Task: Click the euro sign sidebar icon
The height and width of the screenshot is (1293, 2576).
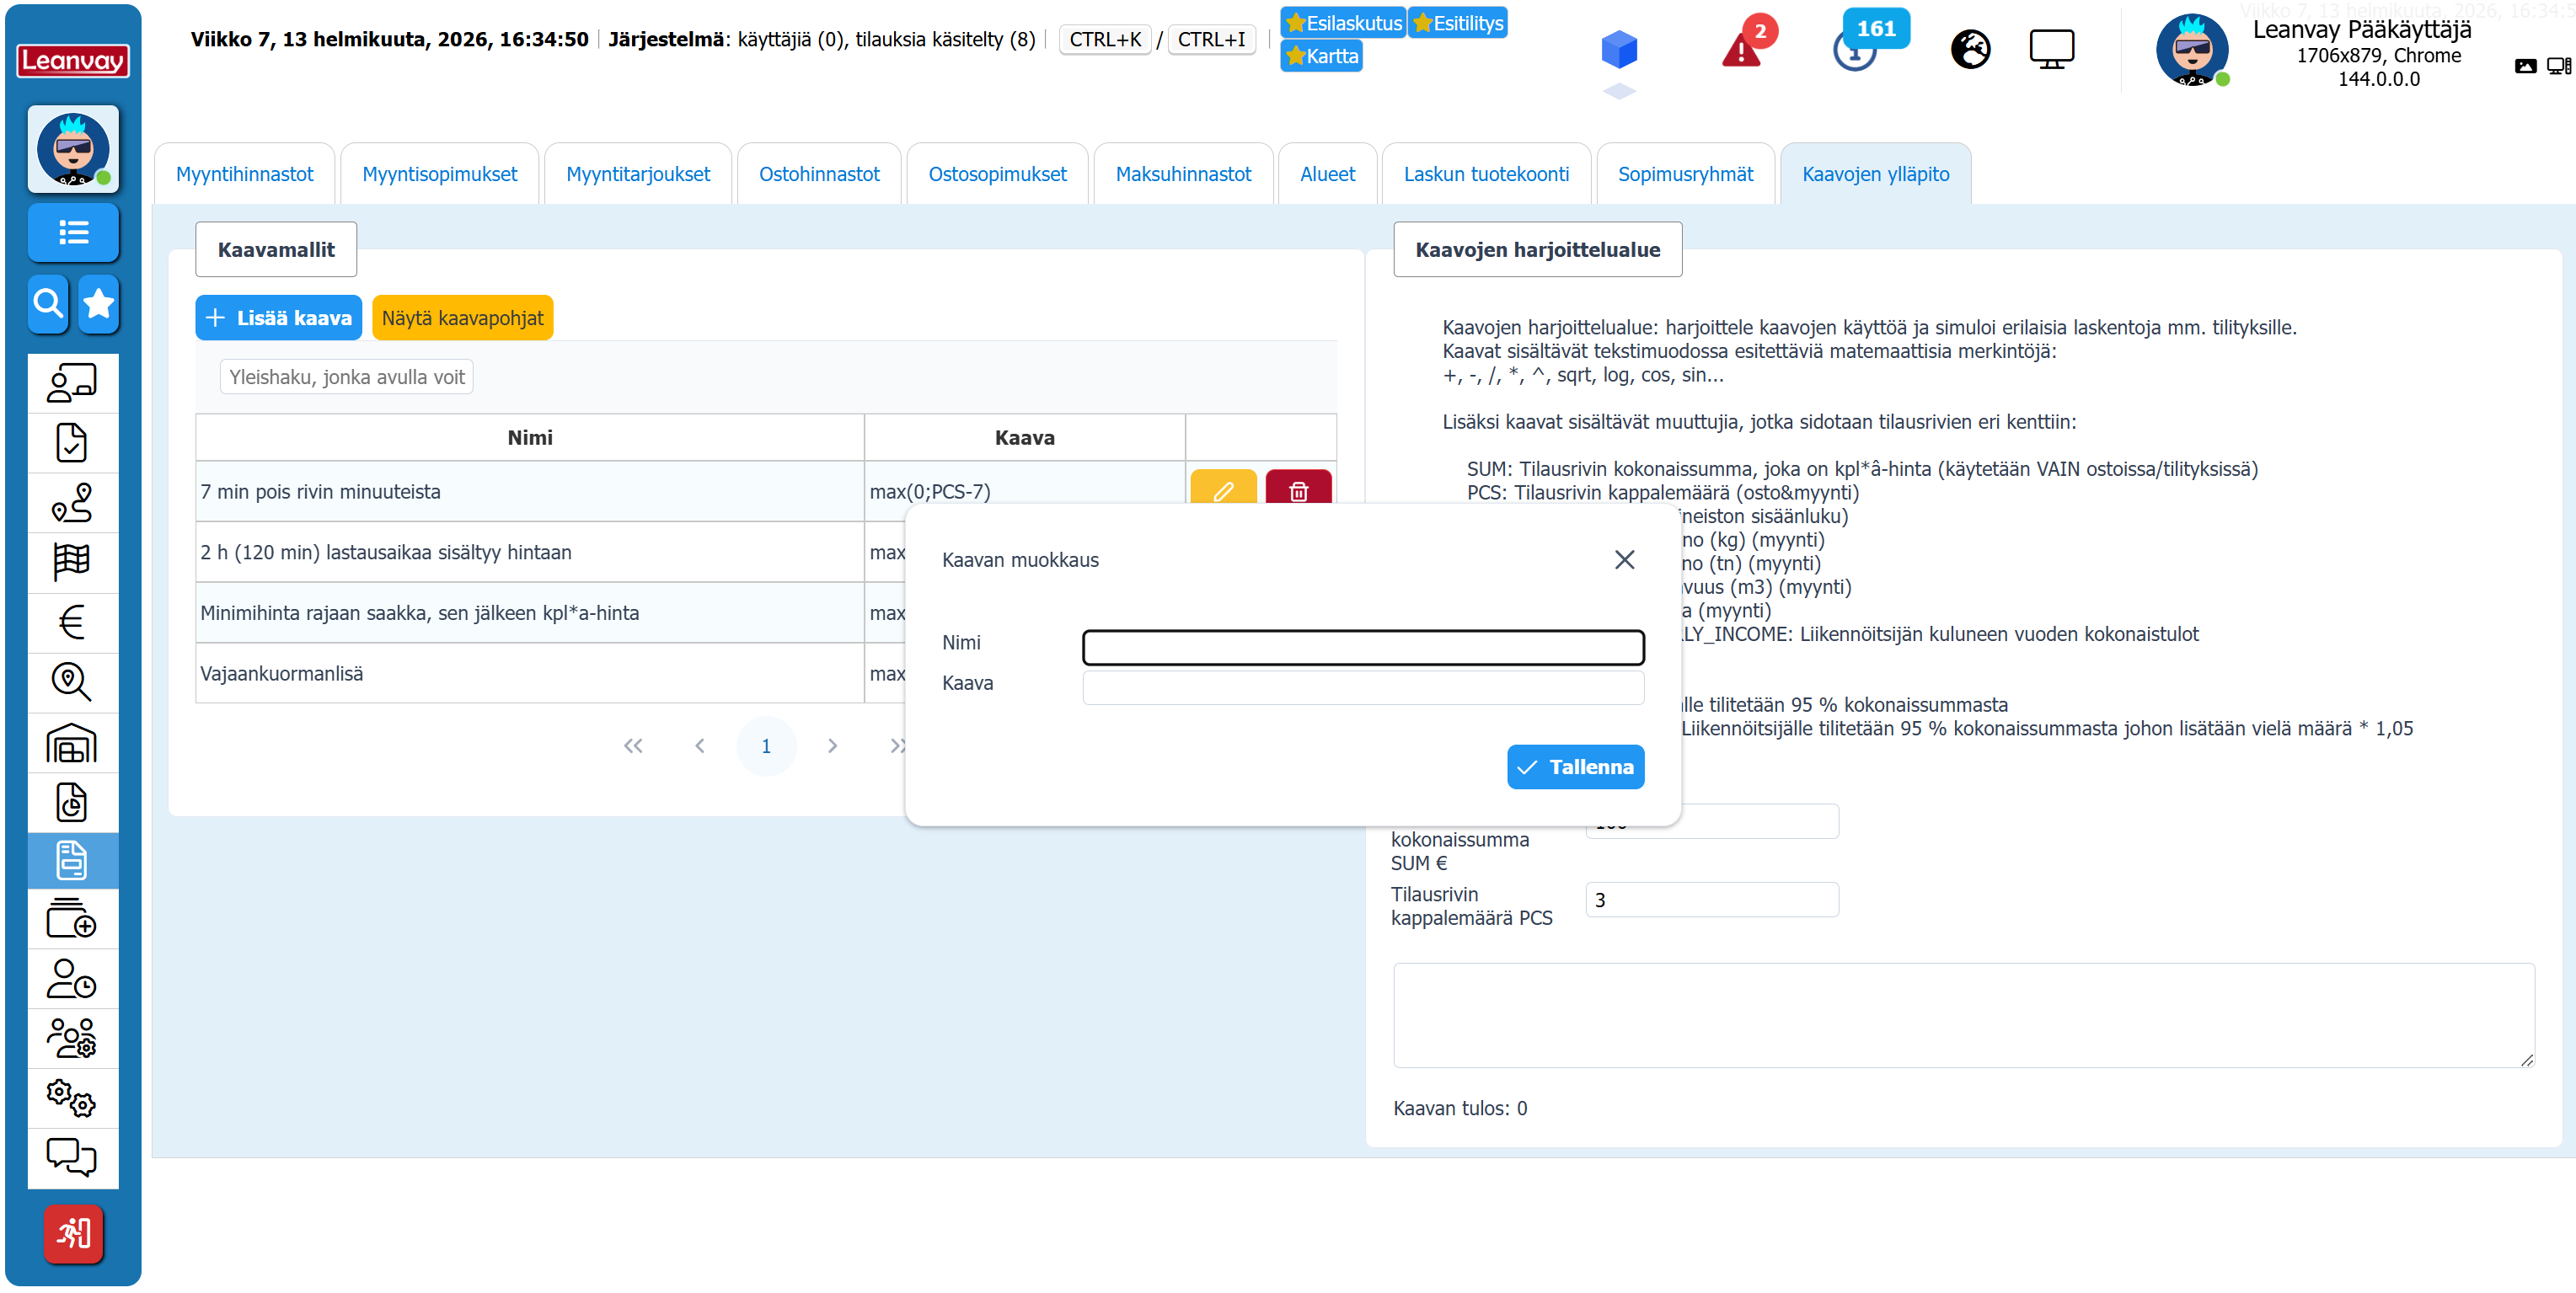Action: coord(72,622)
